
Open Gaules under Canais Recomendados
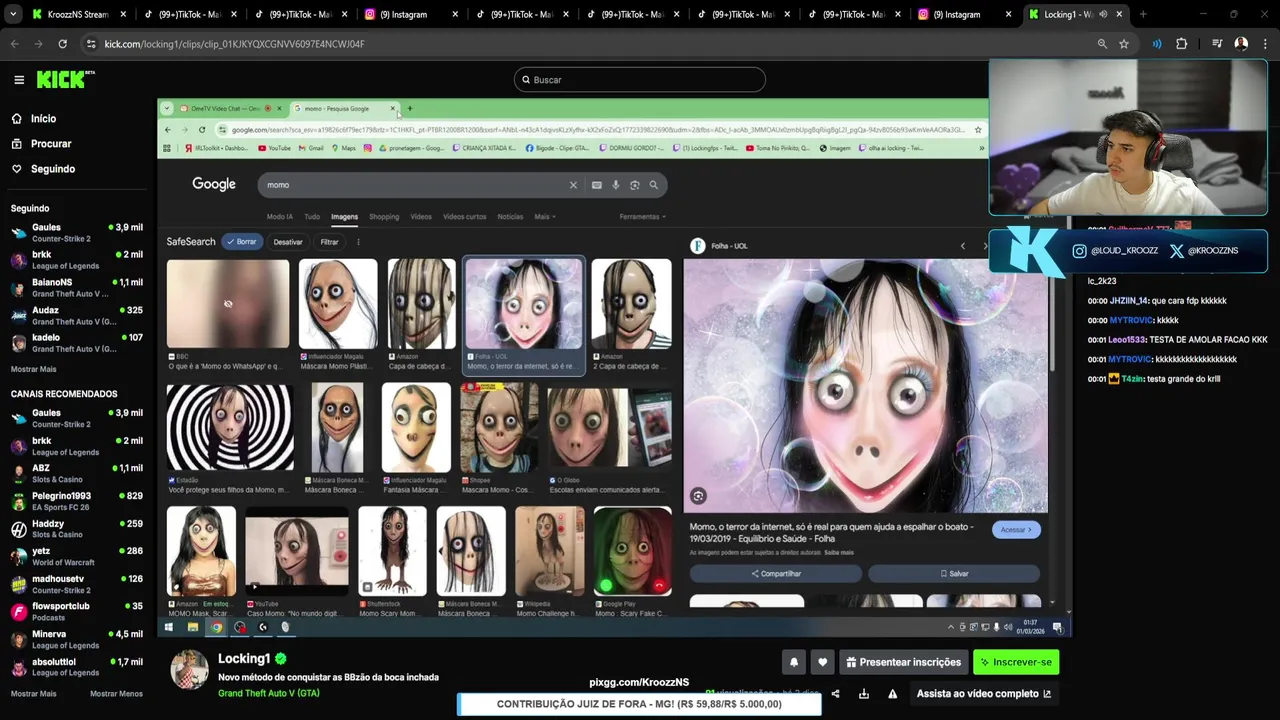tap(77, 418)
